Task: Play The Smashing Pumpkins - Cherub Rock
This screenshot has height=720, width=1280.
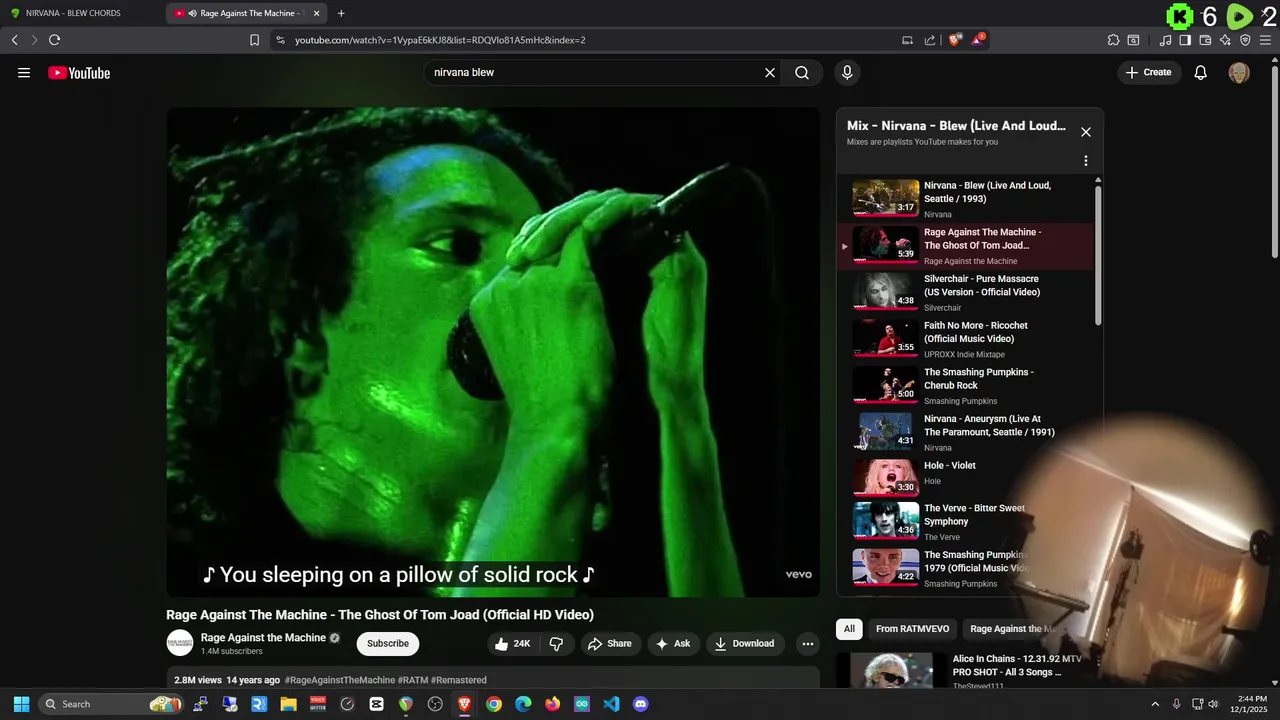Action: pos(966,386)
